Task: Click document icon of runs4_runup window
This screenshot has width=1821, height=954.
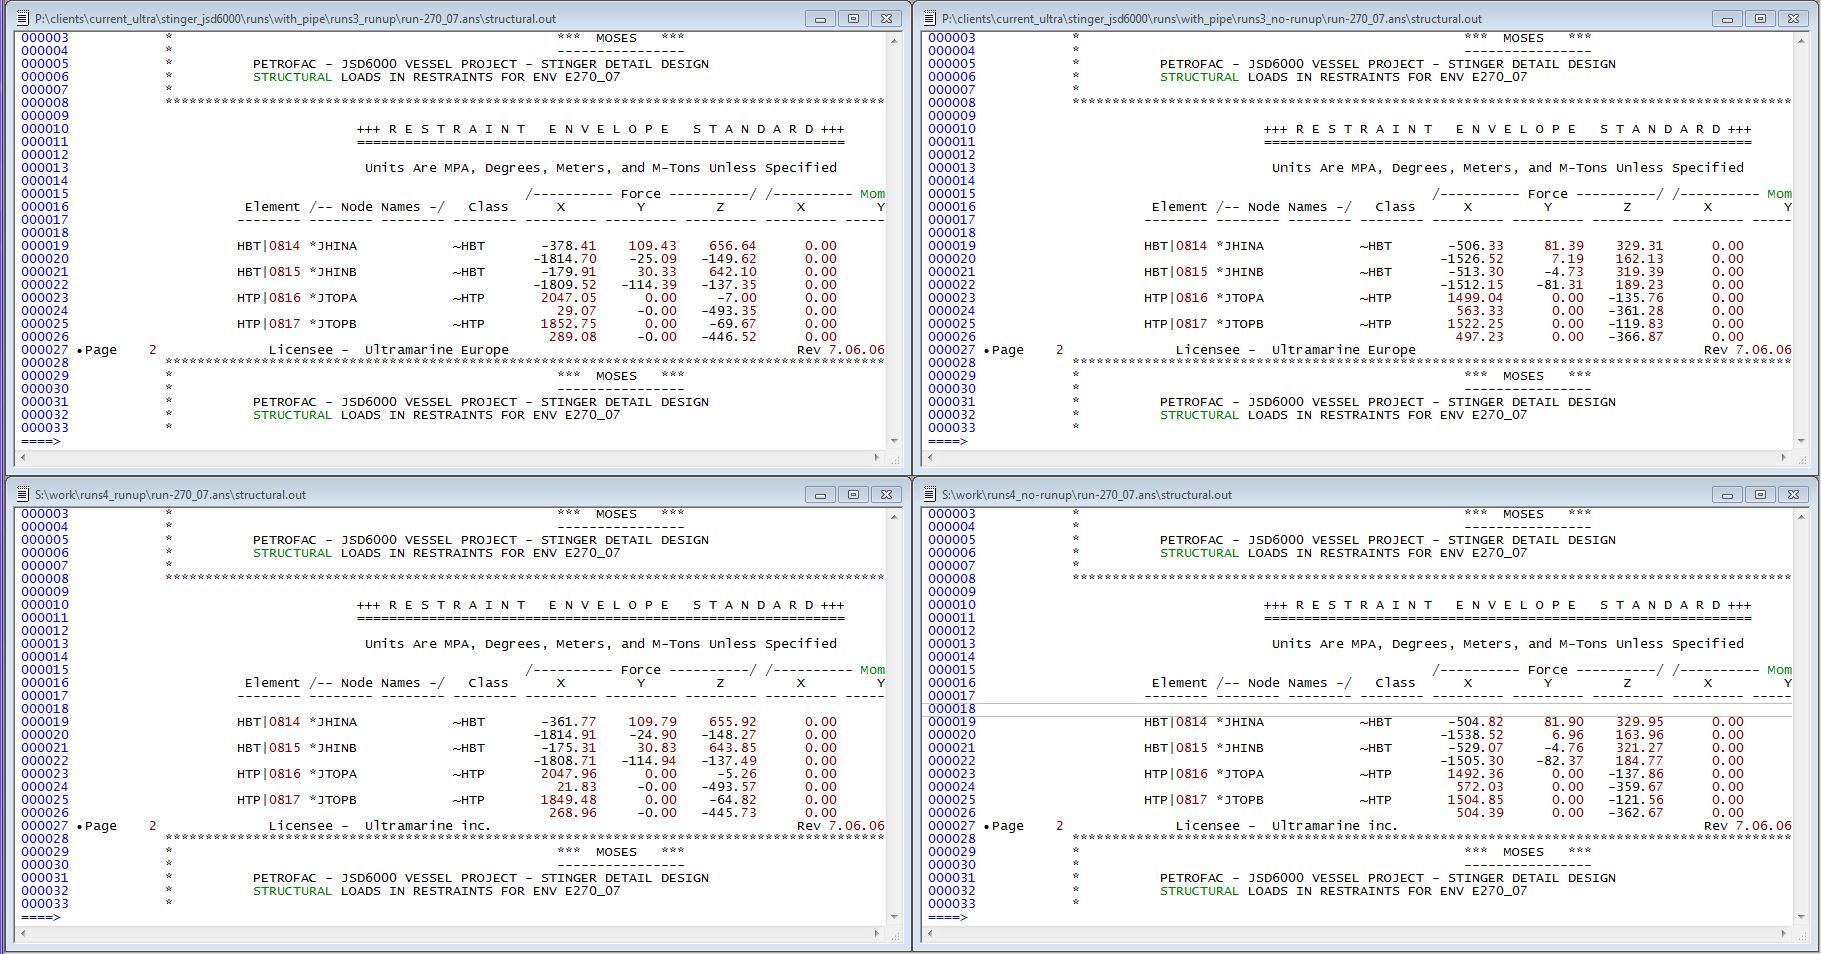Action: click(23, 494)
